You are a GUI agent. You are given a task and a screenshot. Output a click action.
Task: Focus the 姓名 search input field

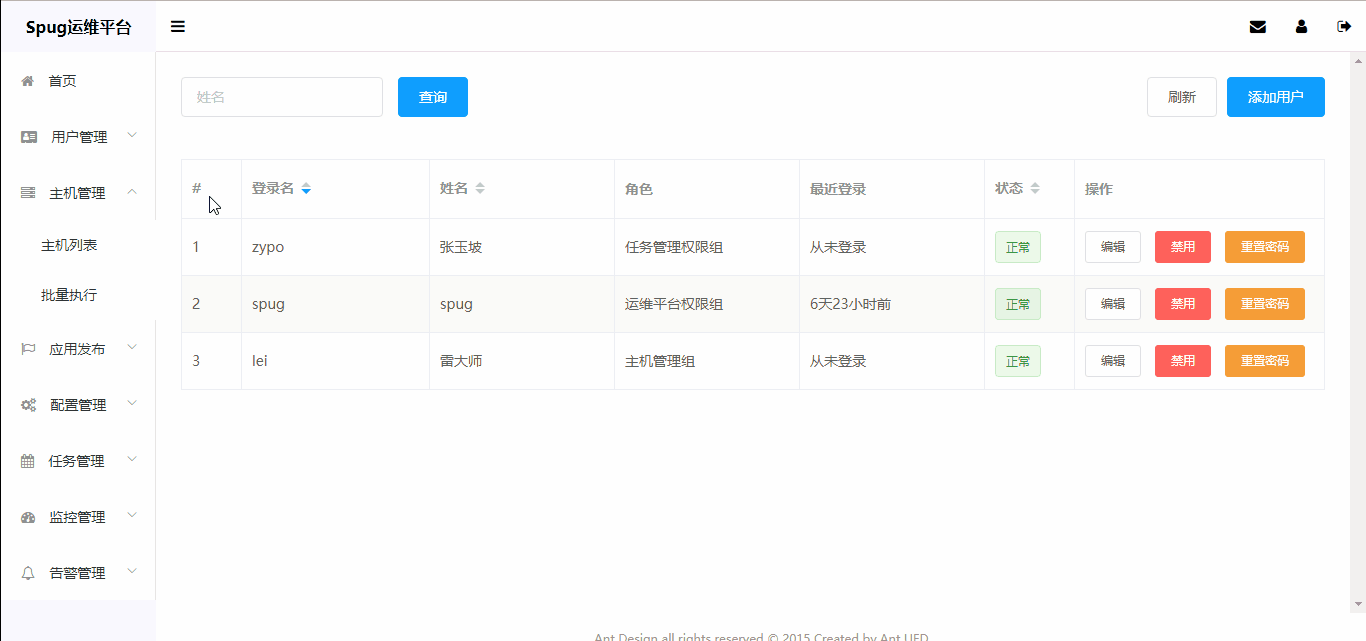282,97
